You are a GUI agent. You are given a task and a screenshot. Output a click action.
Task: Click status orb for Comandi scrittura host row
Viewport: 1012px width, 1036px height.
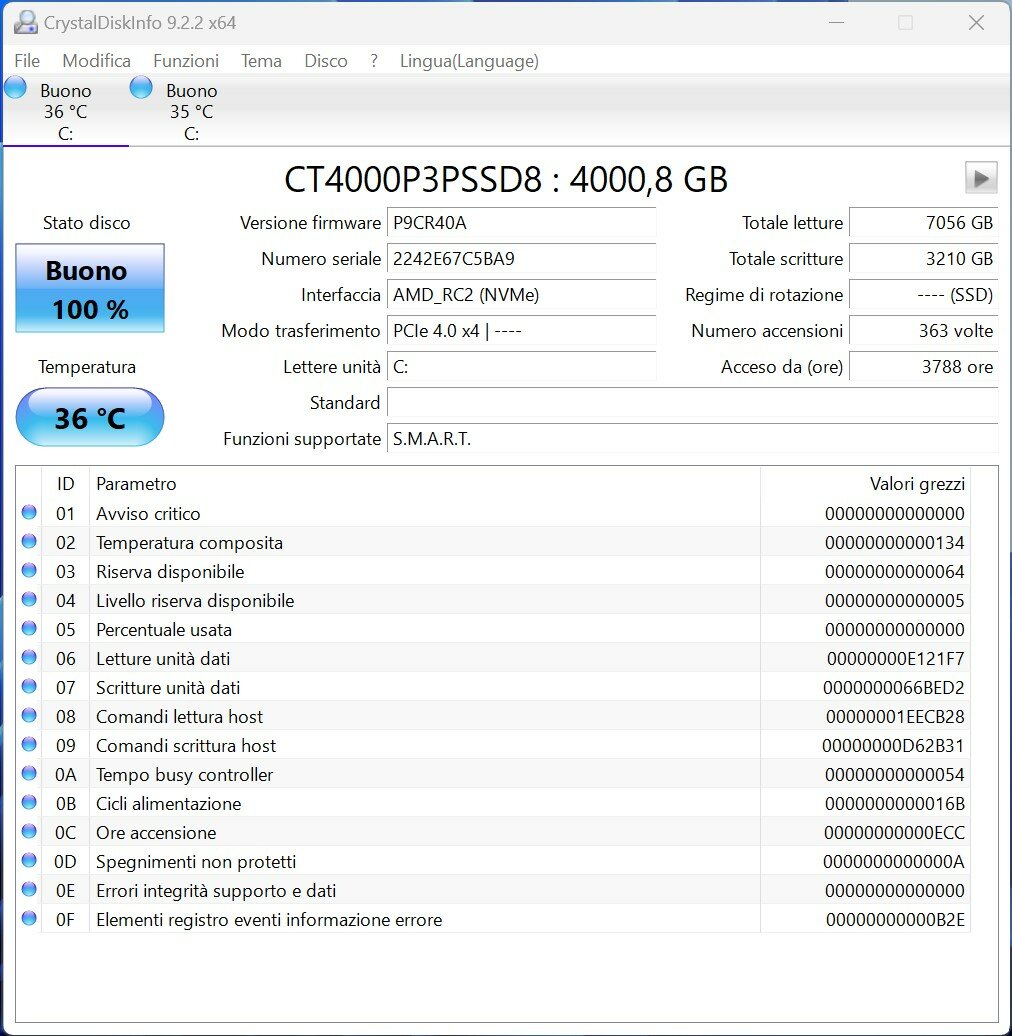29,745
